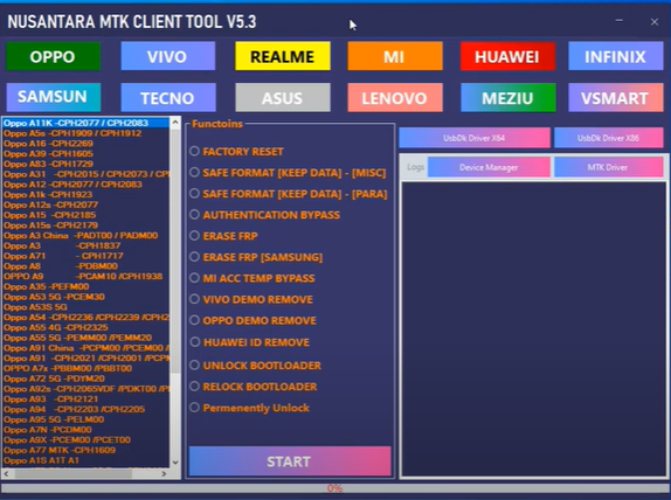The height and width of the screenshot is (500, 671).
Task: Choose Oppo A83 -CPH1729
Action: pos(86,164)
